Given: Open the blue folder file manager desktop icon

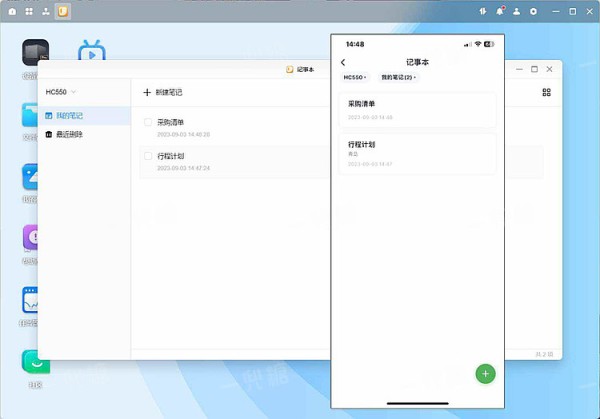Looking at the screenshot, I should [30, 114].
